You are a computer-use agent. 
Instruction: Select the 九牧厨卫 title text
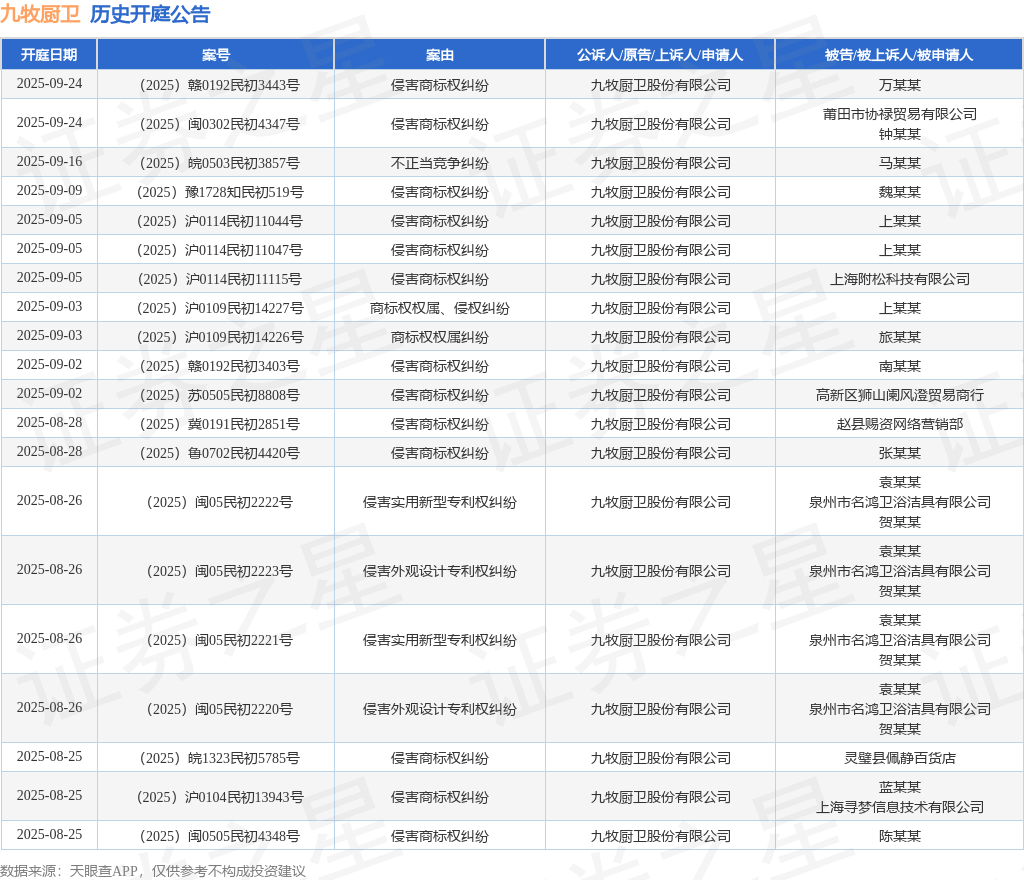(x=40, y=14)
